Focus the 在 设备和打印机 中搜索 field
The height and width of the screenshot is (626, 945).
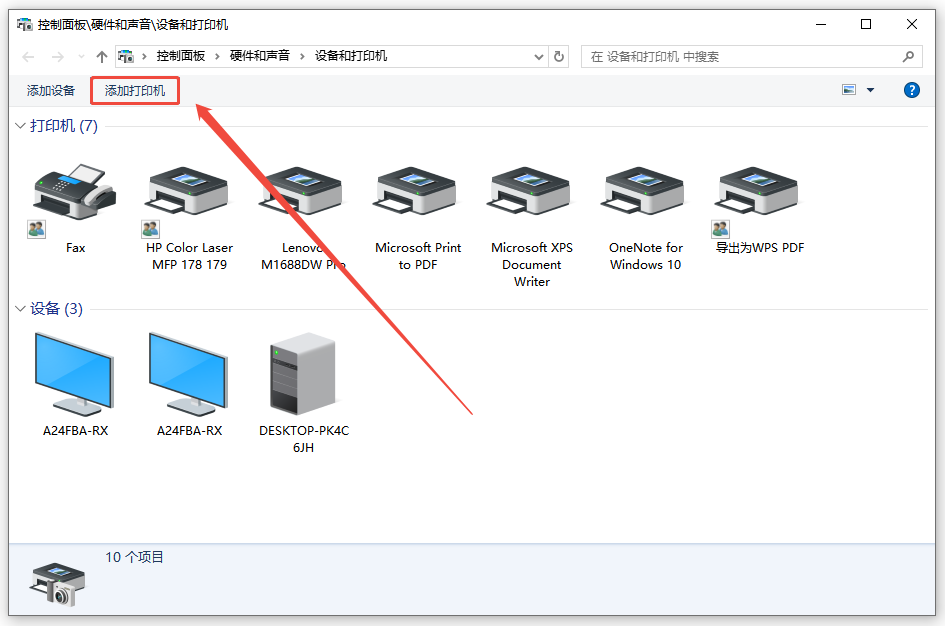pyautogui.click(x=752, y=57)
